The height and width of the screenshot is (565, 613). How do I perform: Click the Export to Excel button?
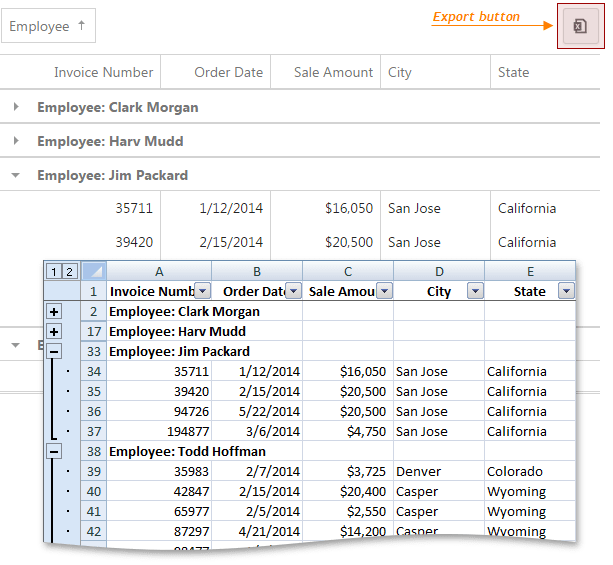[580, 26]
